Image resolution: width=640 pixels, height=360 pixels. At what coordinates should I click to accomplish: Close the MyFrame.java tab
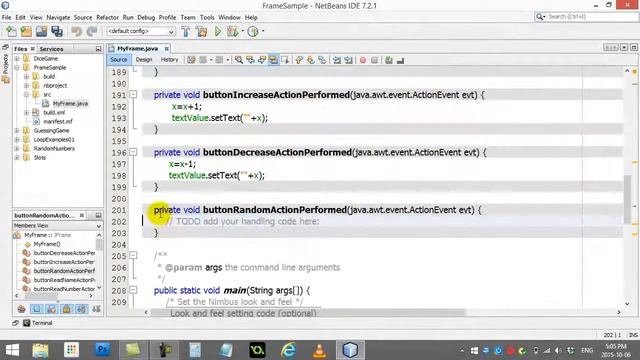(167, 49)
